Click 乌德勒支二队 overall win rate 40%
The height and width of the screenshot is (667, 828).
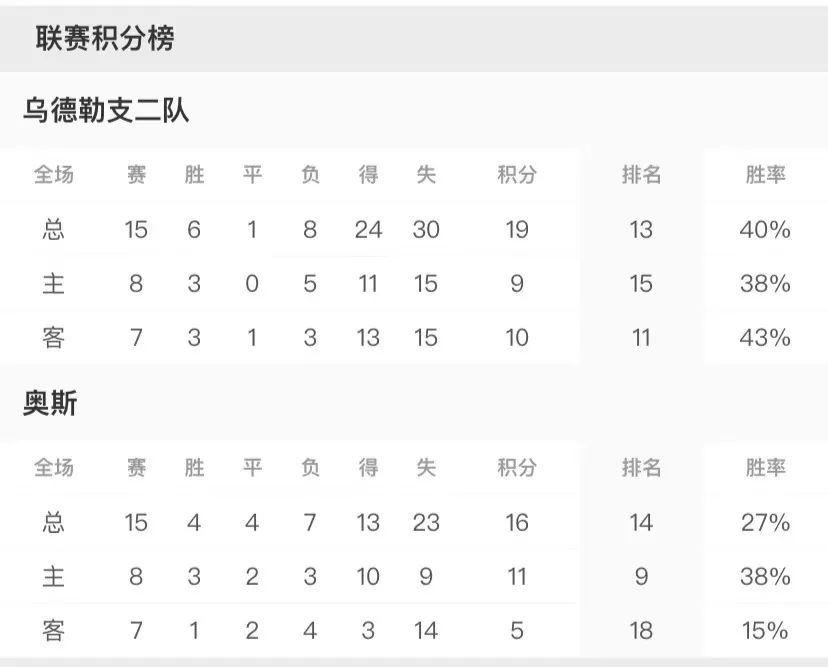(x=765, y=230)
